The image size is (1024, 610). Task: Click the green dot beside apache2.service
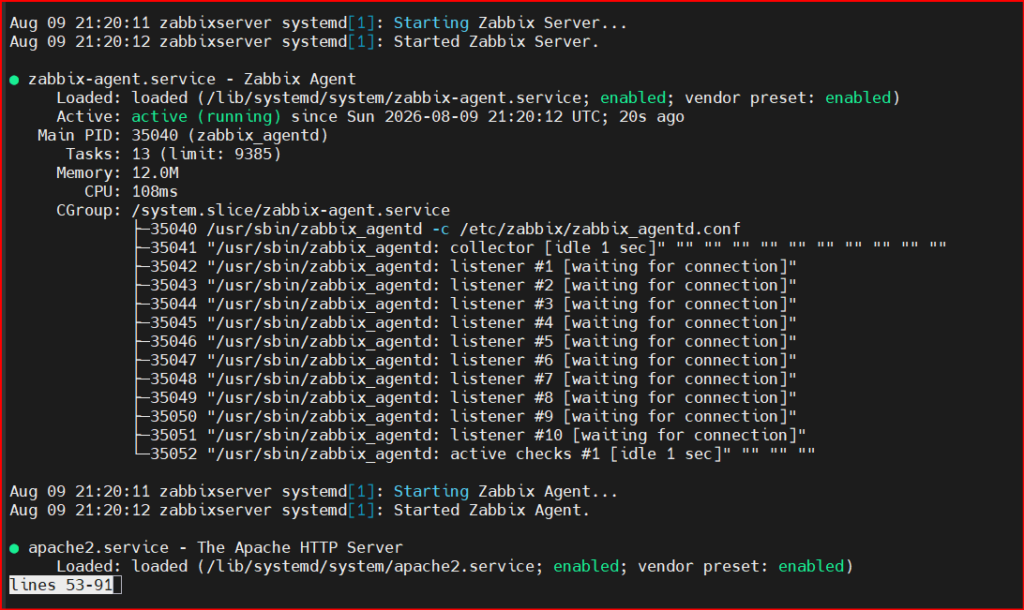pyautogui.click(x=14, y=549)
